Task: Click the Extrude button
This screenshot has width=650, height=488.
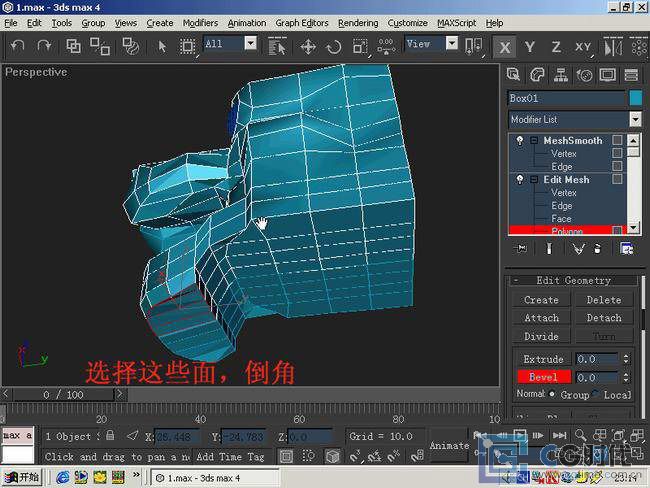Action: click(543, 359)
